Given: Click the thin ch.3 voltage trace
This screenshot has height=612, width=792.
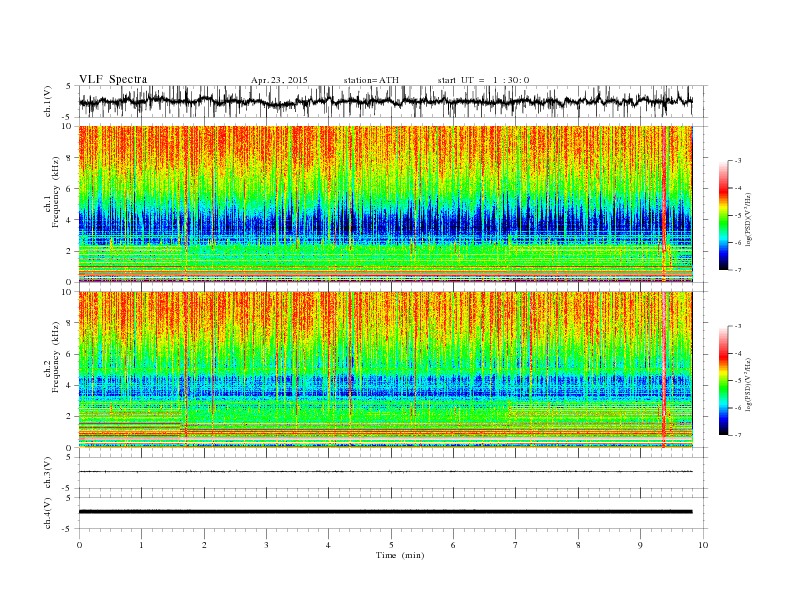Looking at the screenshot, I should pyautogui.click(x=385, y=472).
